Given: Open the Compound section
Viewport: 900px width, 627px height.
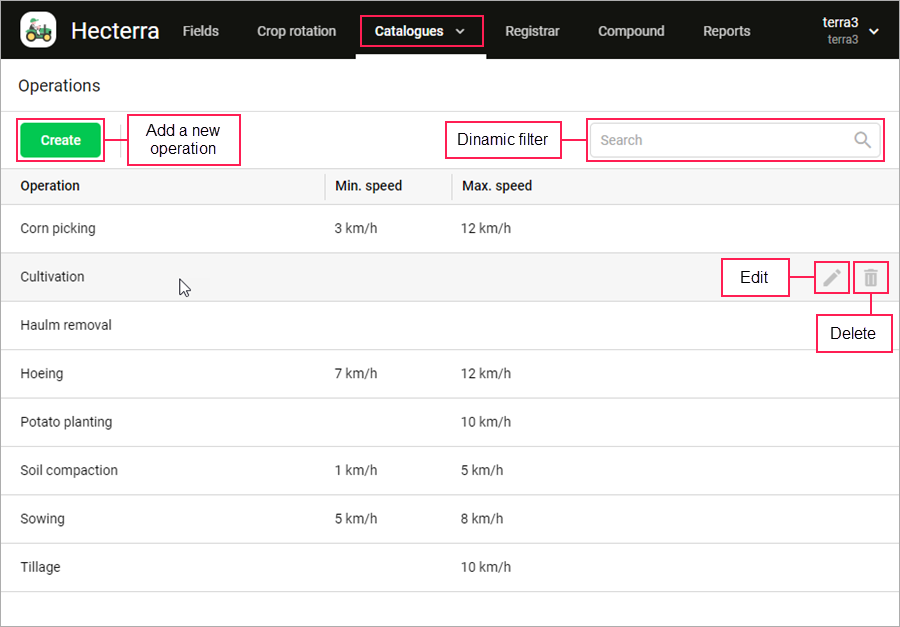Looking at the screenshot, I should pyautogui.click(x=631, y=31).
